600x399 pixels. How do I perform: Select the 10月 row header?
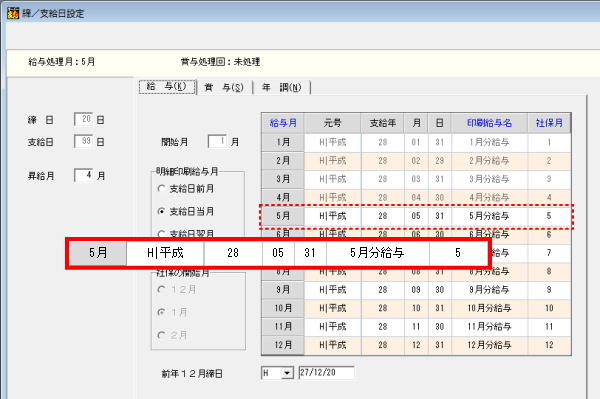click(x=283, y=308)
